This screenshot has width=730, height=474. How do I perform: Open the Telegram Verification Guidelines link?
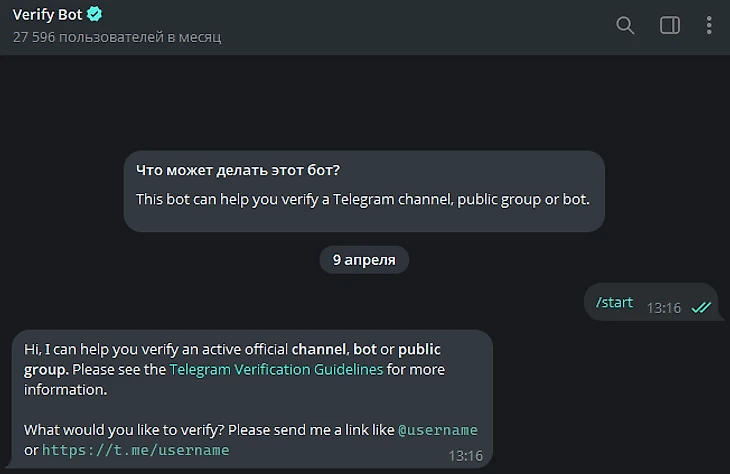pos(276,369)
